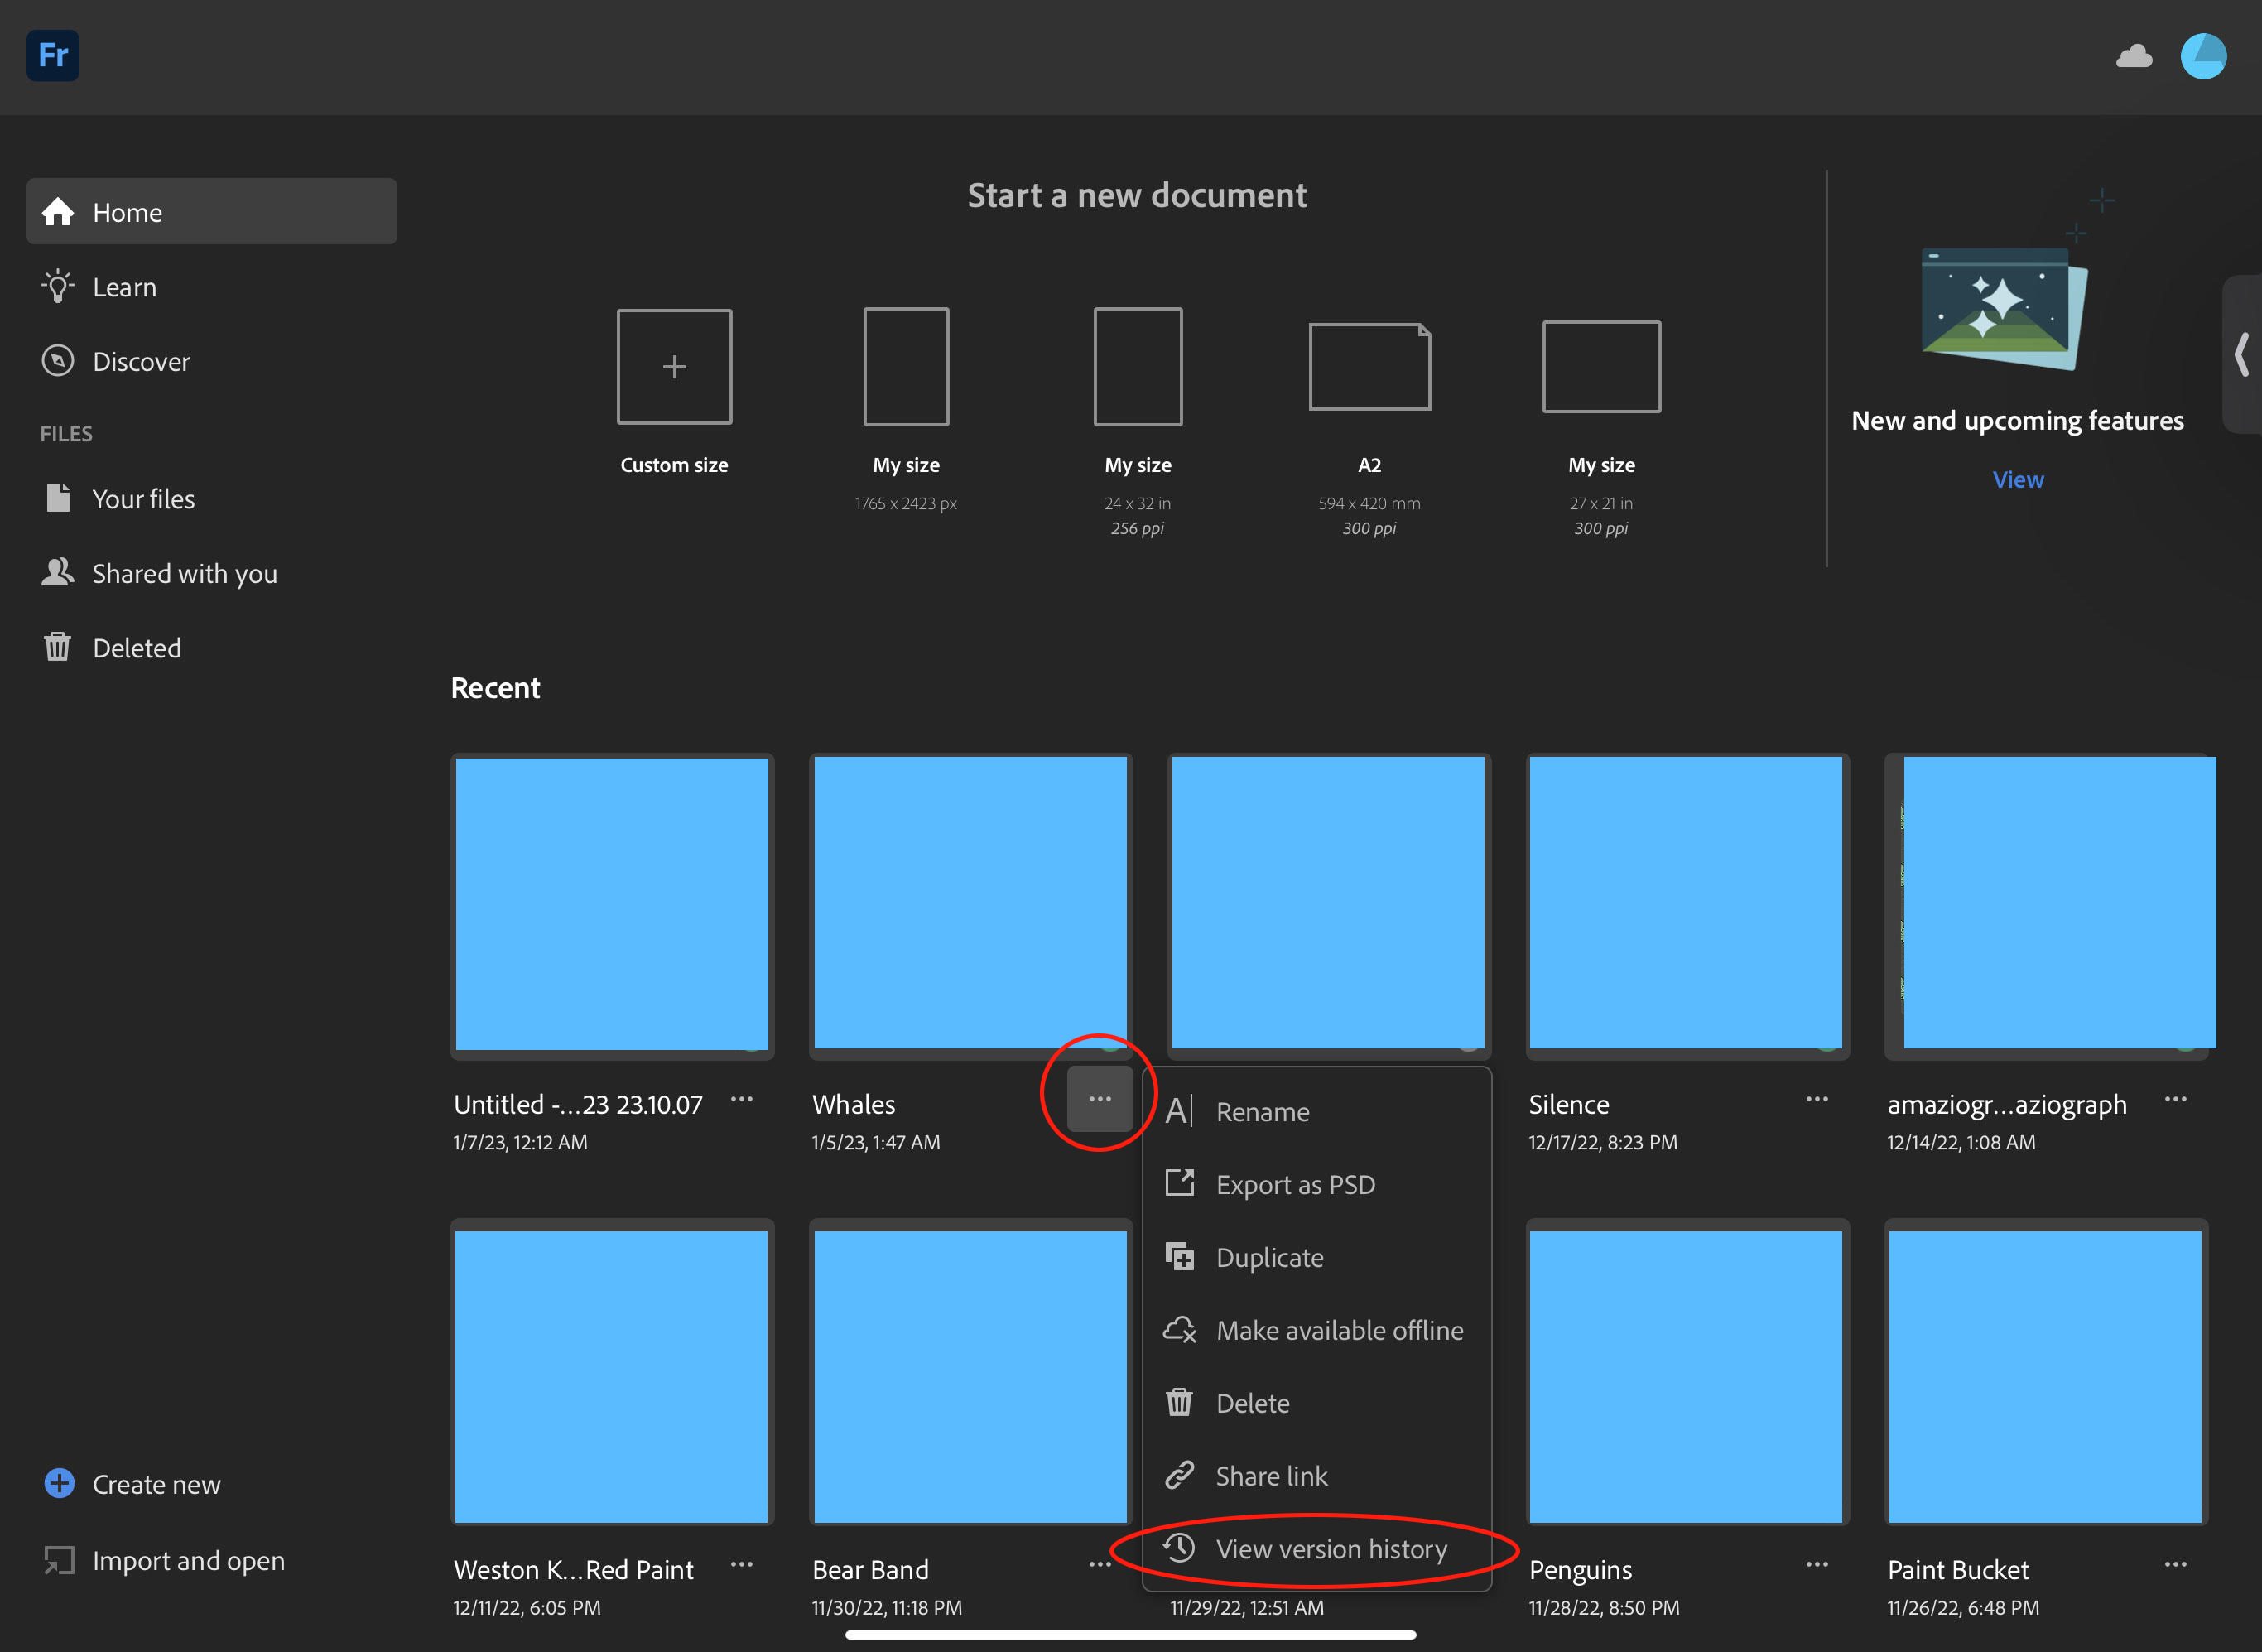Open the more options menu for Silence
Image resolution: width=2262 pixels, height=1652 pixels.
(1816, 1099)
